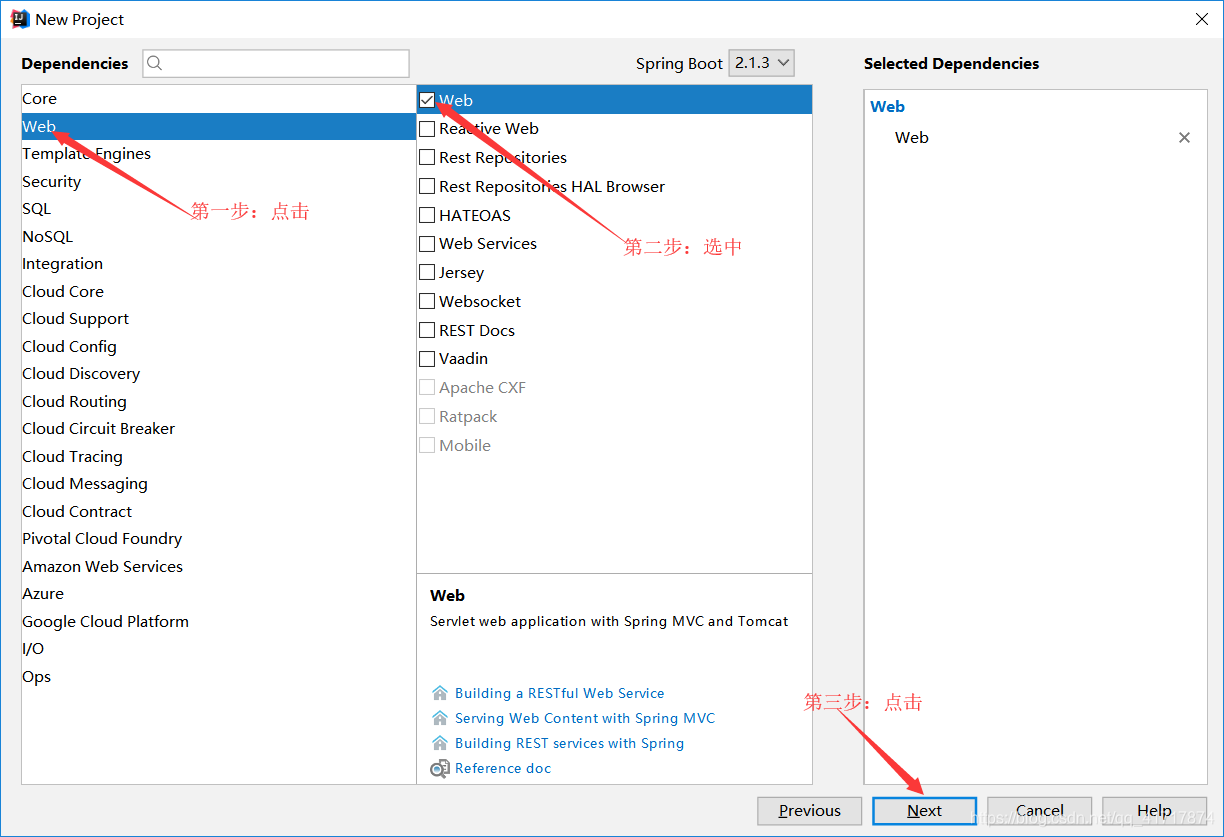This screenshot has width=1224, height=837.
Task: Open the Azure category
Action: coord(218,594)
